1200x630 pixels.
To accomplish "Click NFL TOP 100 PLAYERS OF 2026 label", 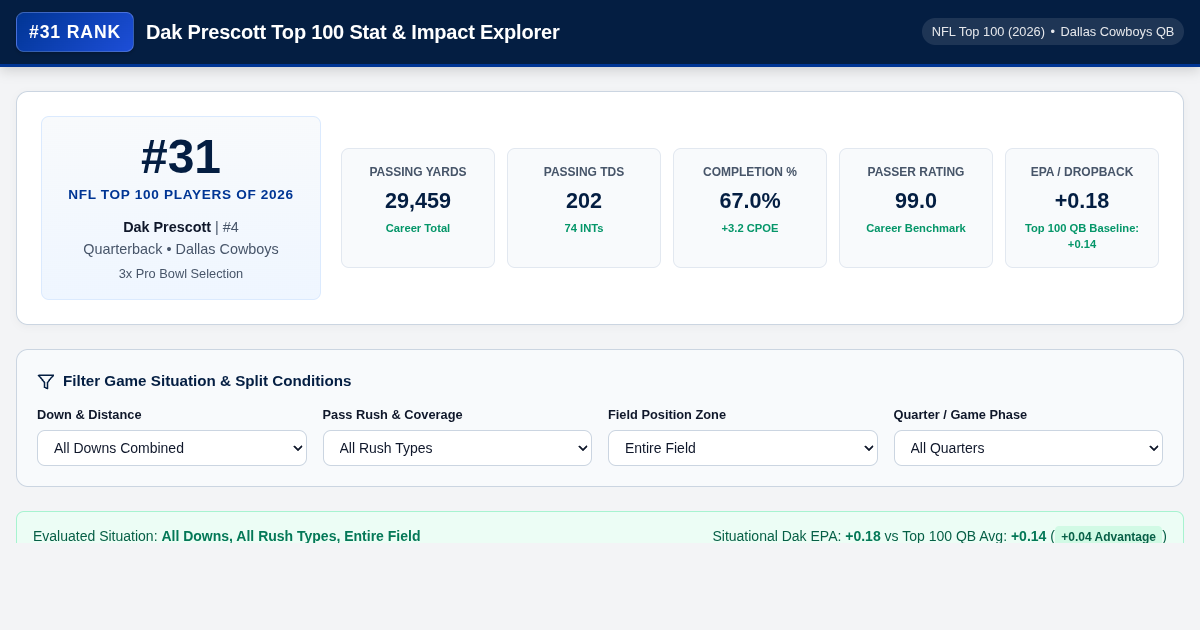I will [x=181, y=195].
